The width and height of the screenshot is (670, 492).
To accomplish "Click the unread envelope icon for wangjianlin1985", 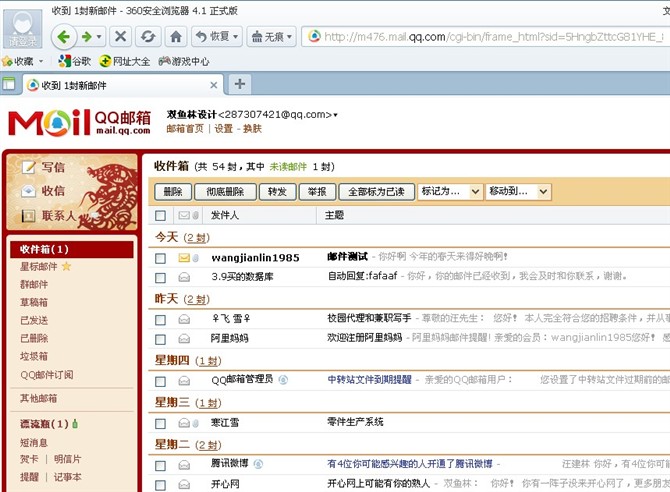I will pos(184,258).
